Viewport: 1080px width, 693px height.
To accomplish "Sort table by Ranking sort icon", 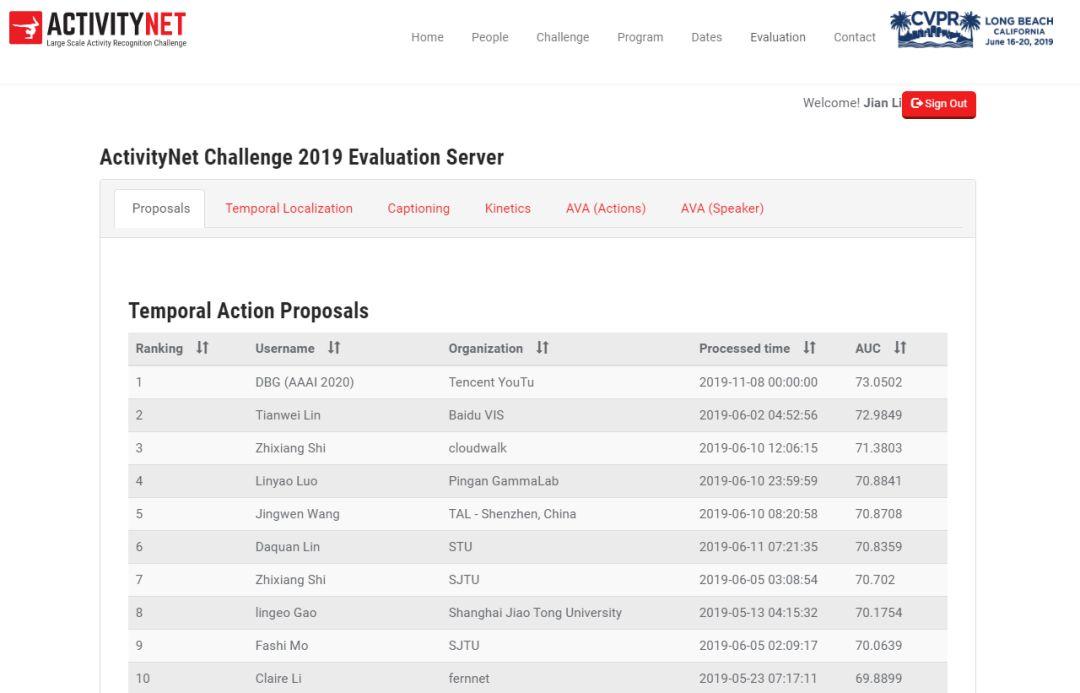I will pyautogui.click(x=202, y=348).
